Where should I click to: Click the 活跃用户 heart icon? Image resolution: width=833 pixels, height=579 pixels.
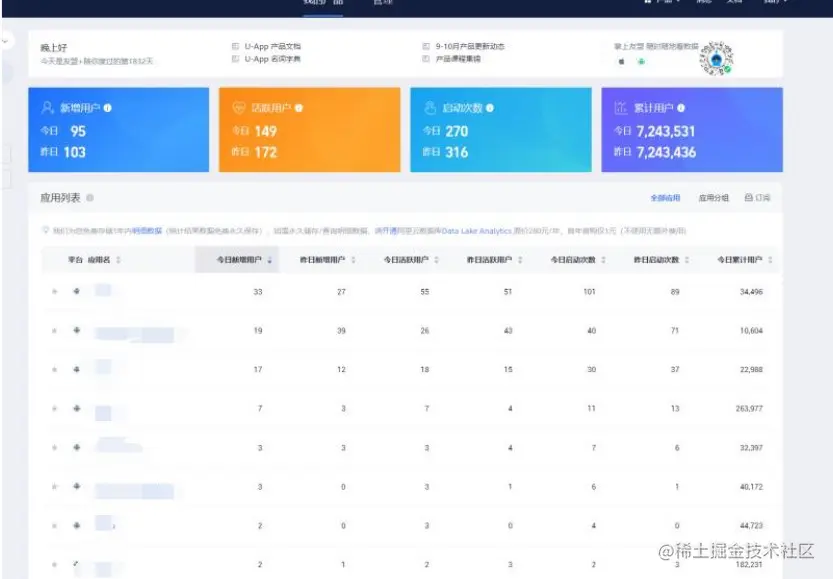click(x=239, y=108)
